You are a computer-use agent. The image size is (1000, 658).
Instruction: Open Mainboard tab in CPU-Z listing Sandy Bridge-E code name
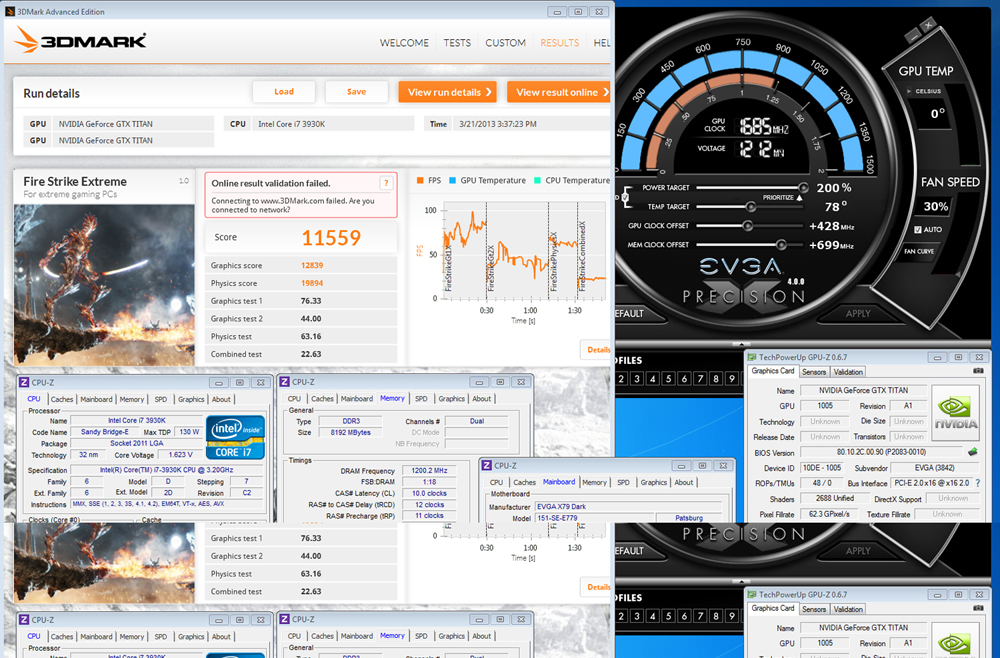tap(96, 399)
